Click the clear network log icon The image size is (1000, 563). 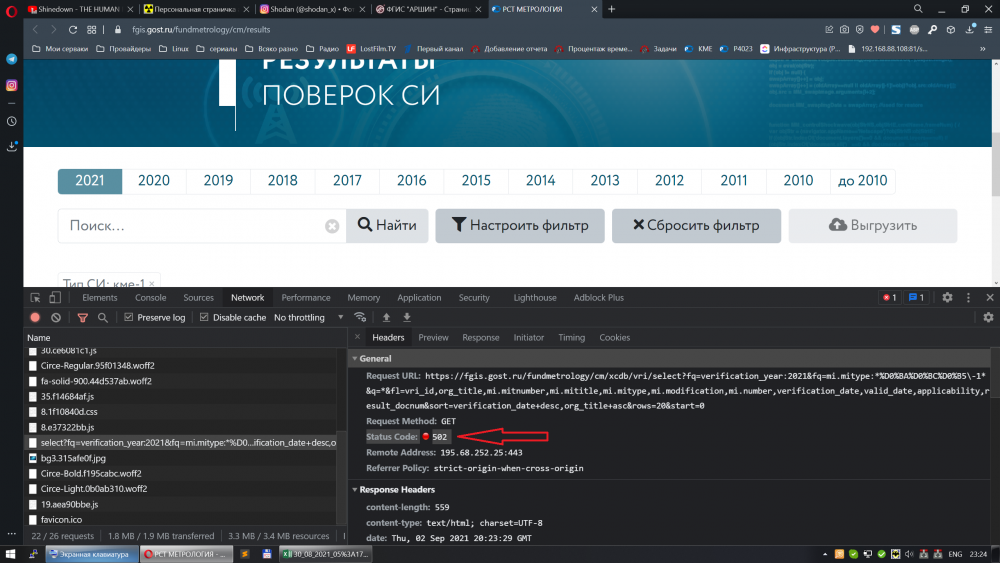(56, 318)
